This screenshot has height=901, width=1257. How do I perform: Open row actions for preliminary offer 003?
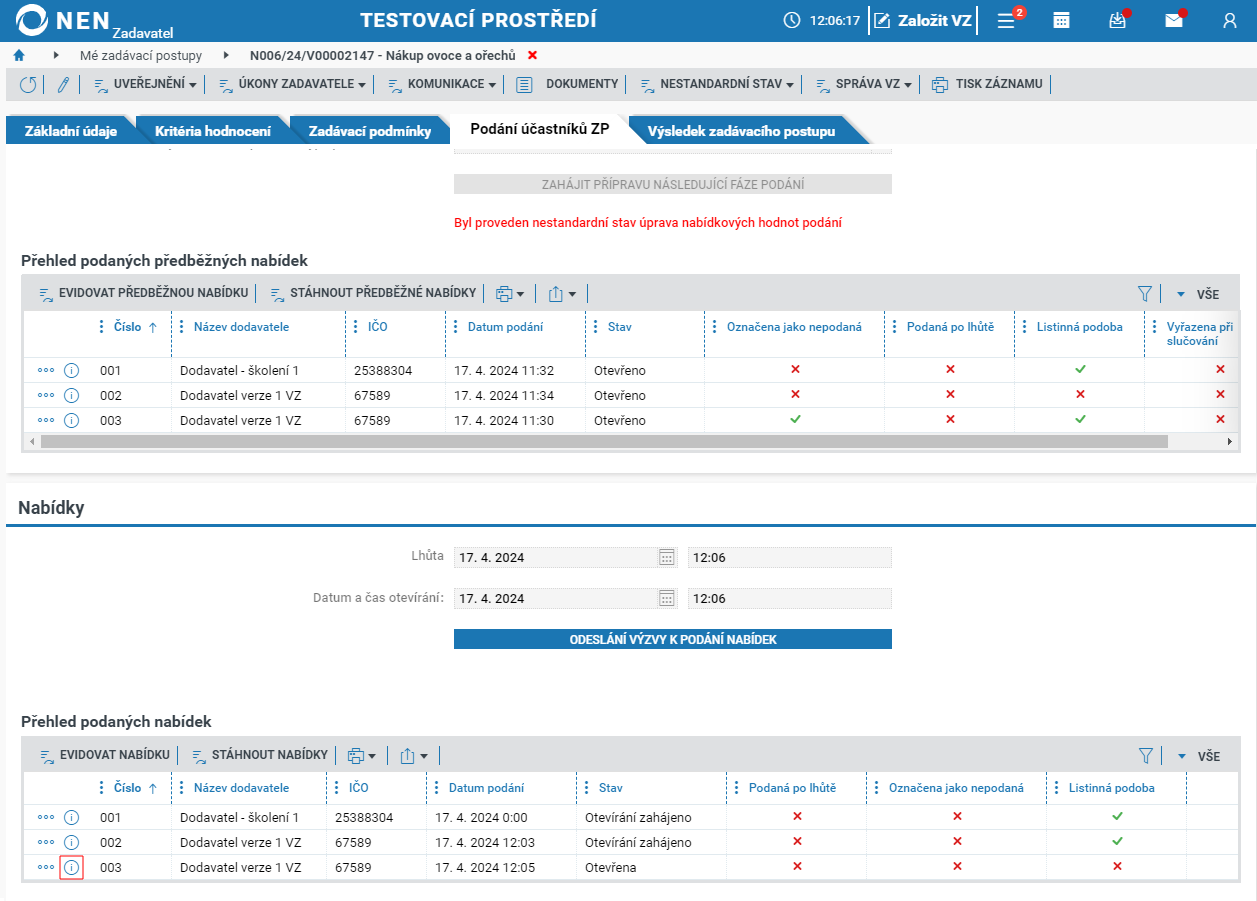[46, 421]
